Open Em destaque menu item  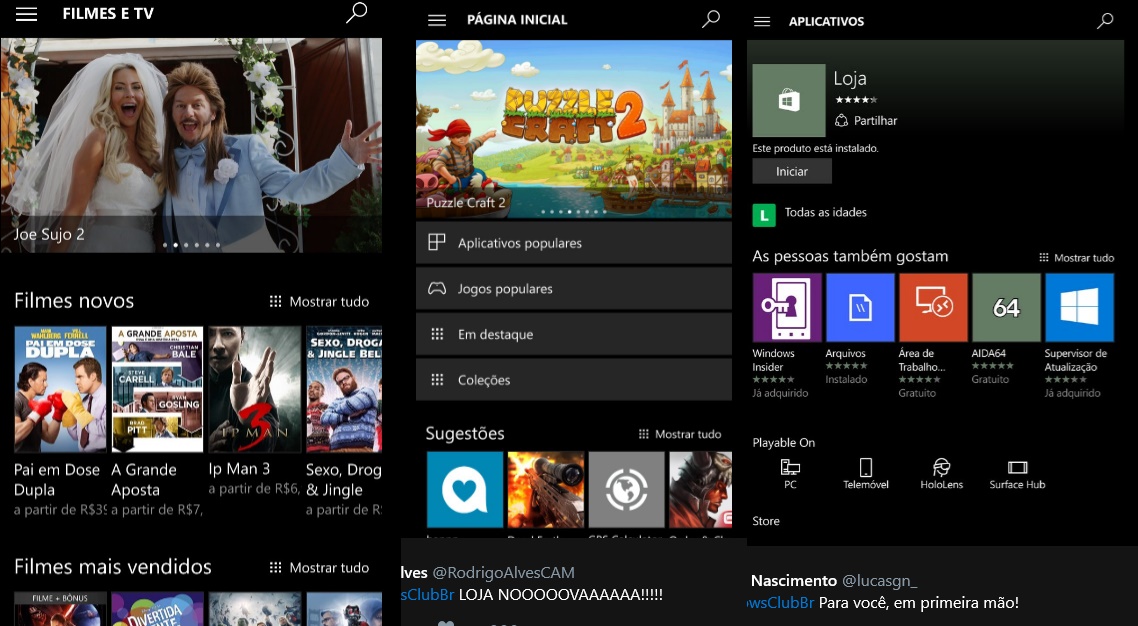pos(574,335)
